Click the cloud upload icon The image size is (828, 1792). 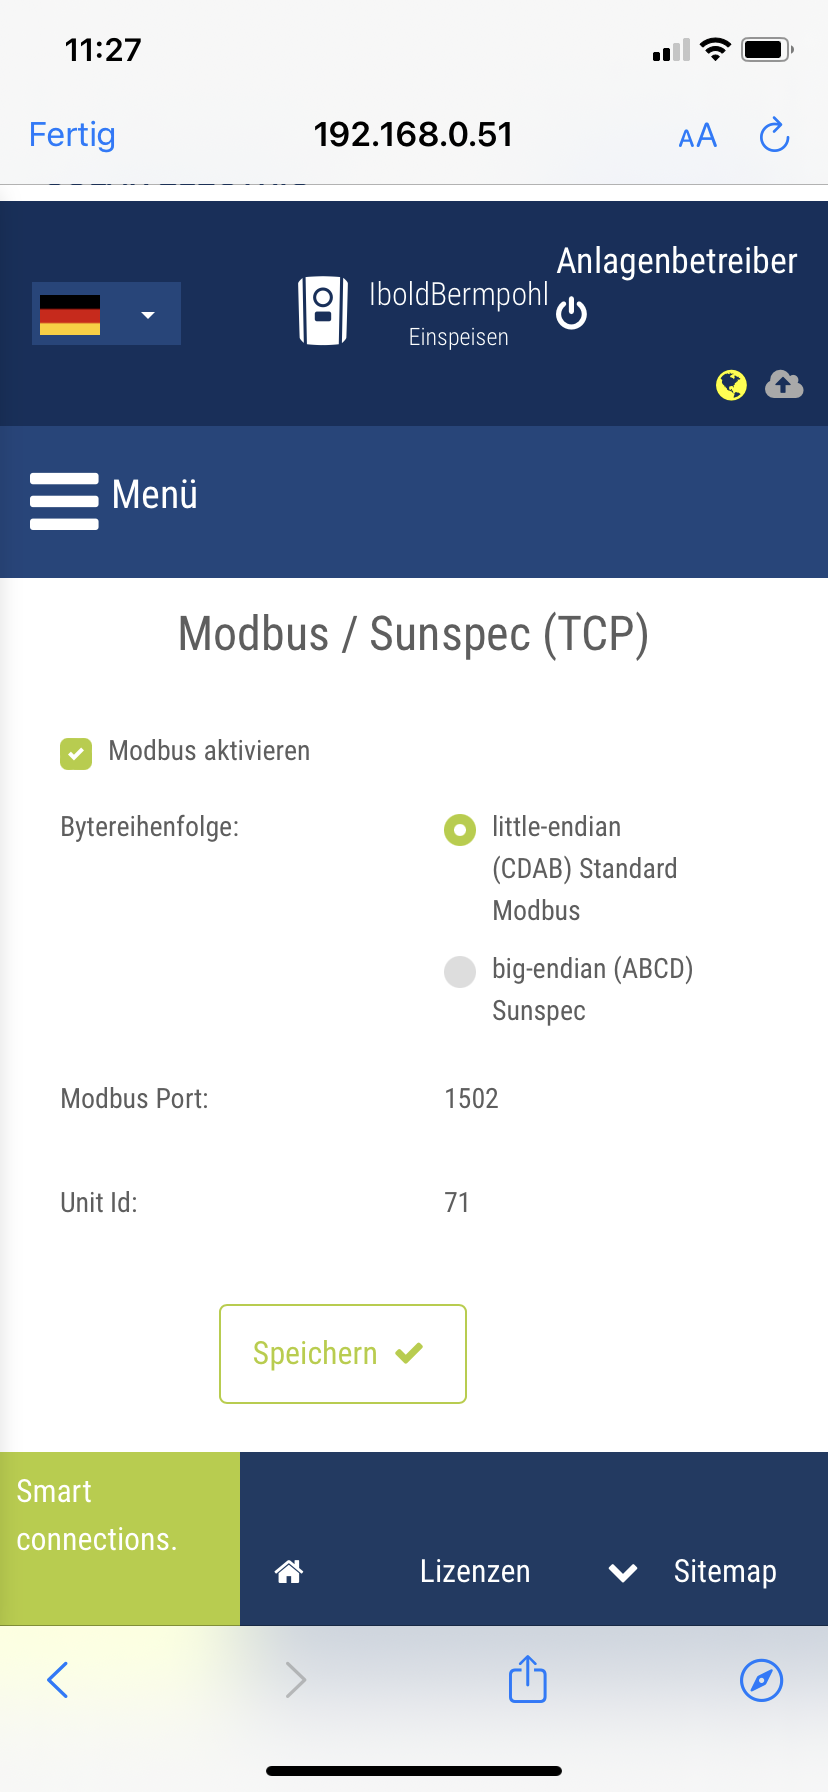point(784,384)
